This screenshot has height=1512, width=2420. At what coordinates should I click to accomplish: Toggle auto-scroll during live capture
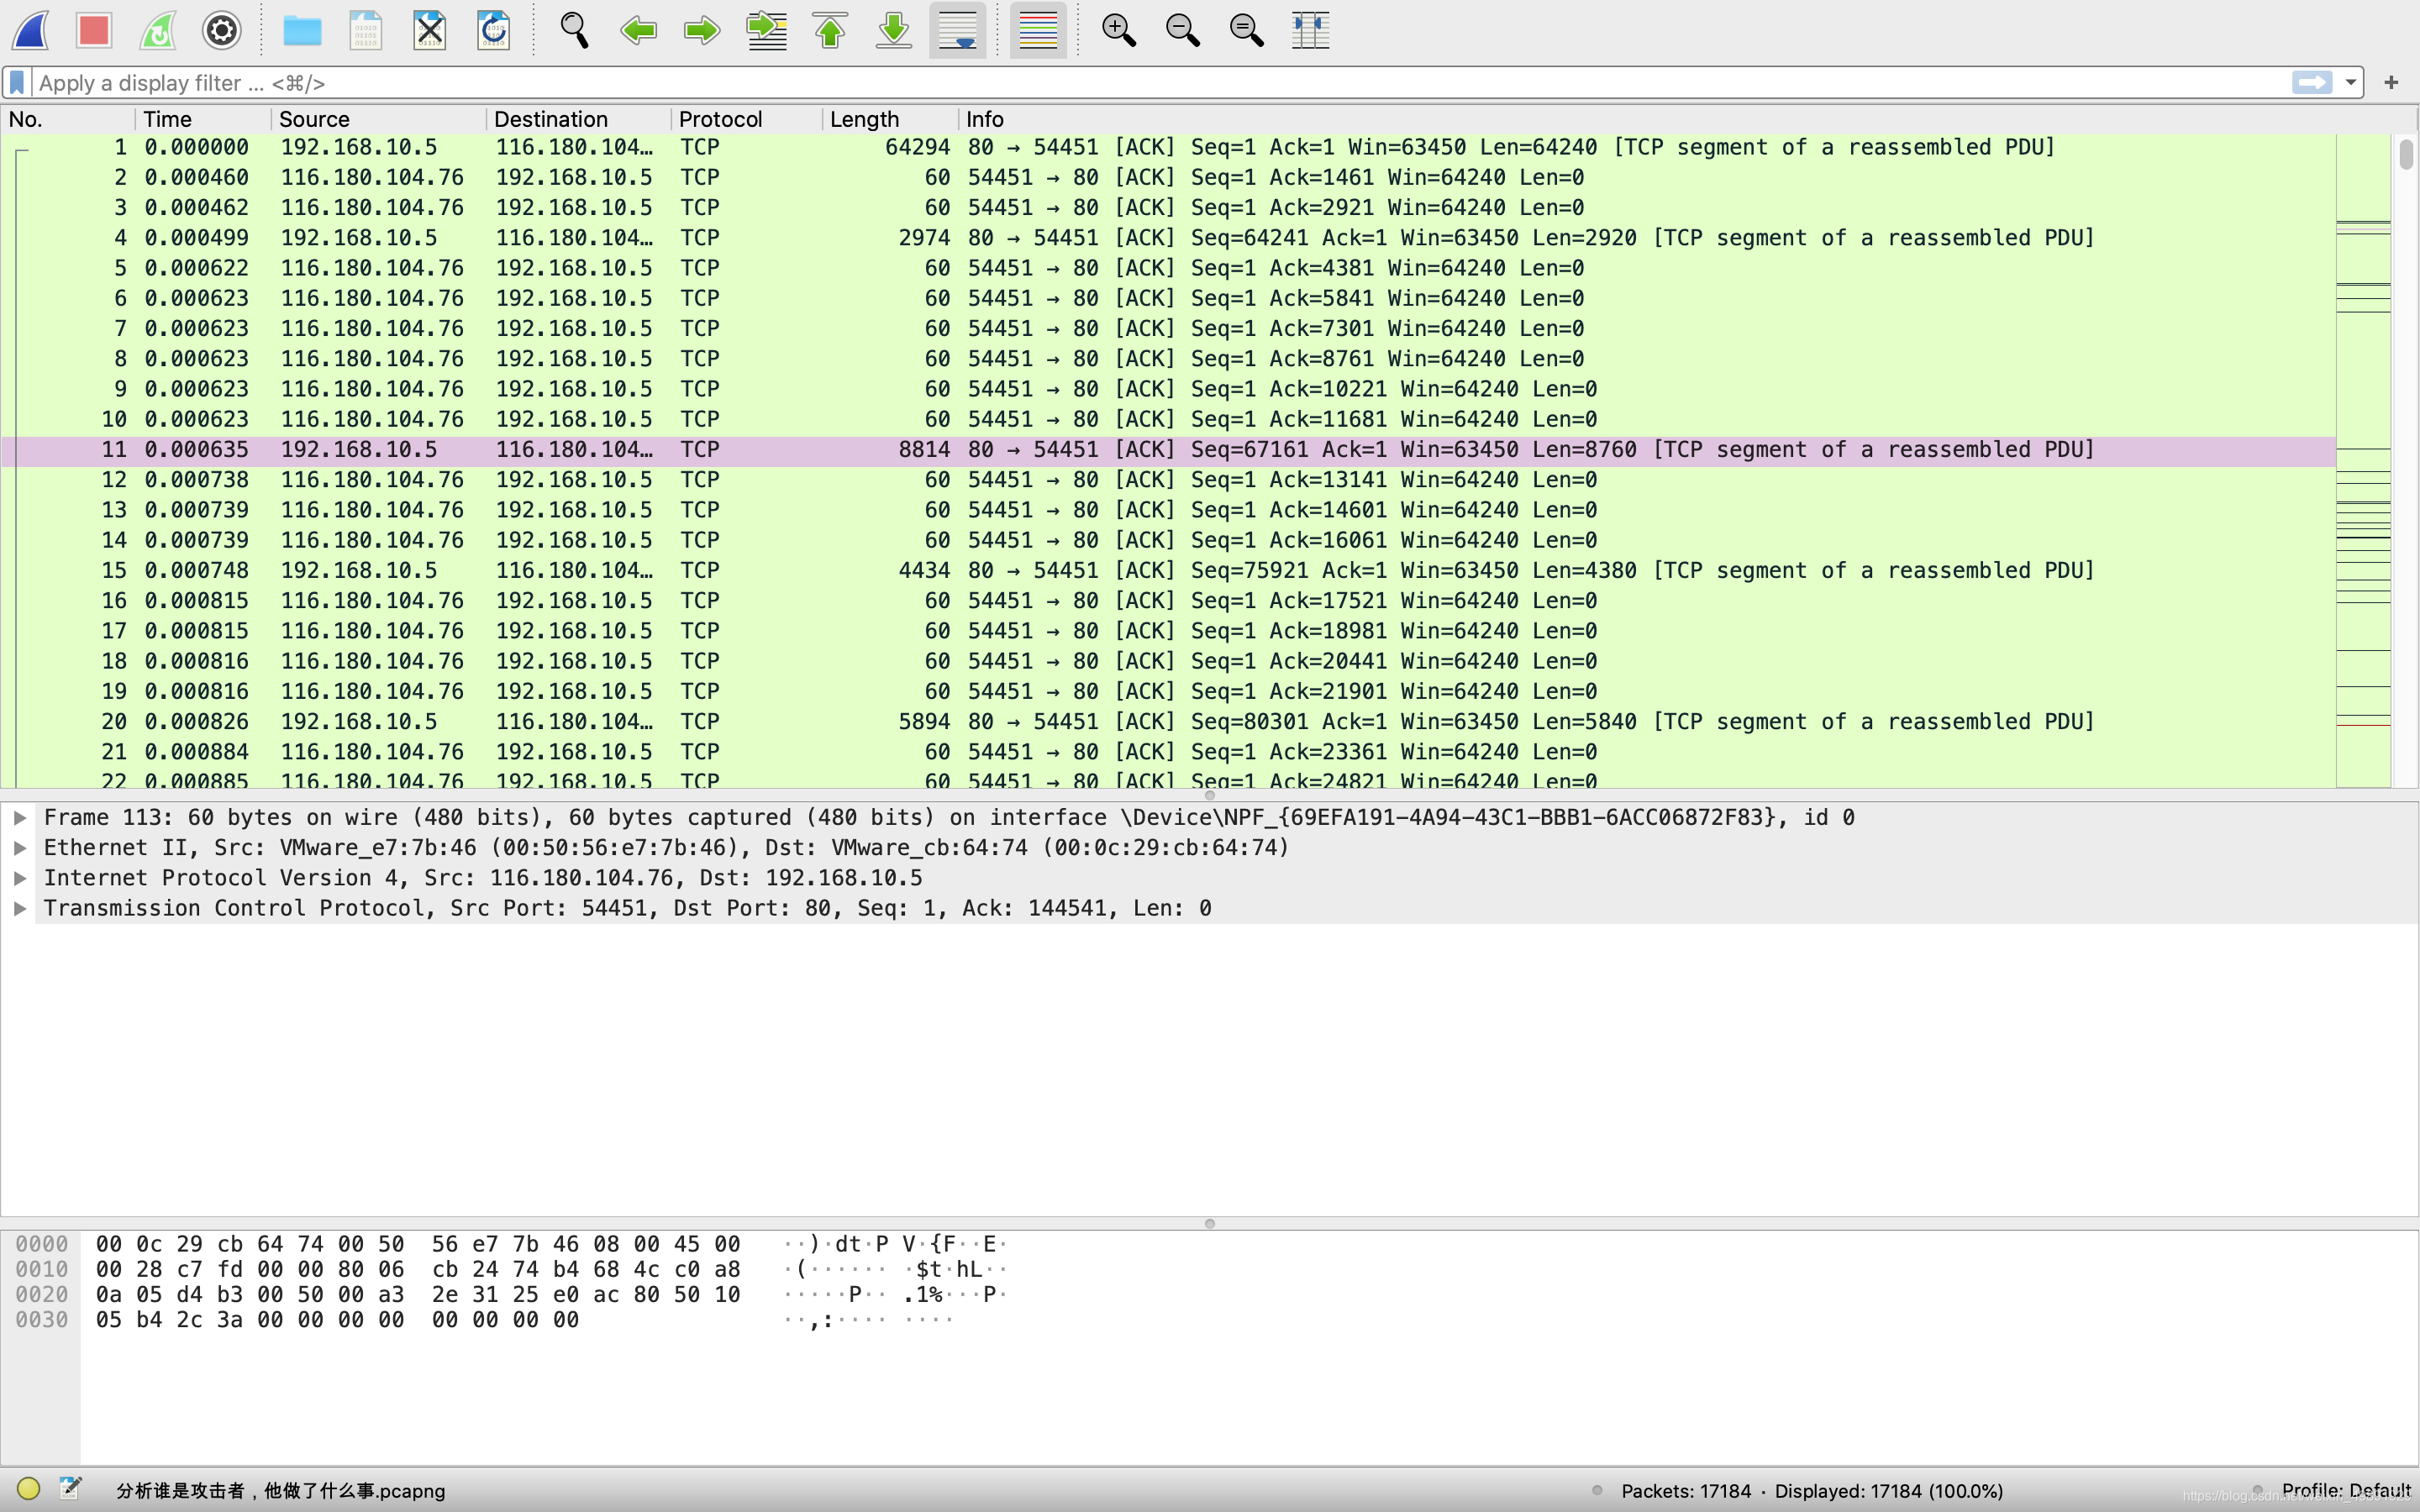pos(958,30)
